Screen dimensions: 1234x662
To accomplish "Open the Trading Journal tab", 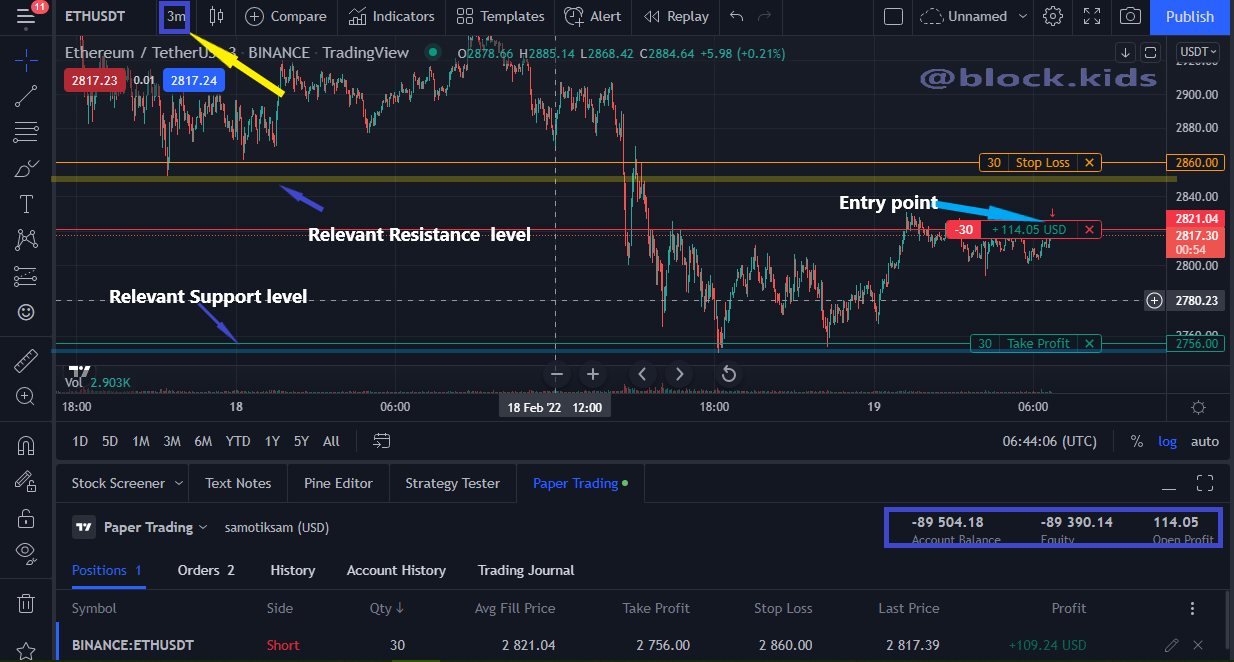I will pos(526,570).
